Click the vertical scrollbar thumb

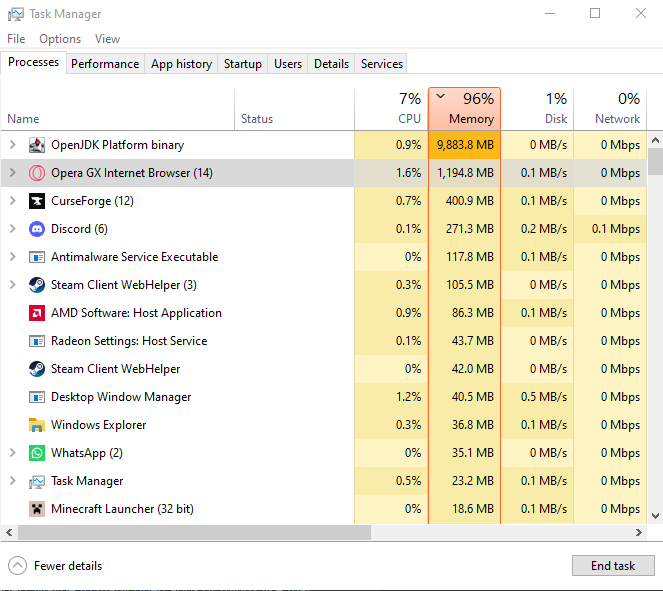(655, 162)
